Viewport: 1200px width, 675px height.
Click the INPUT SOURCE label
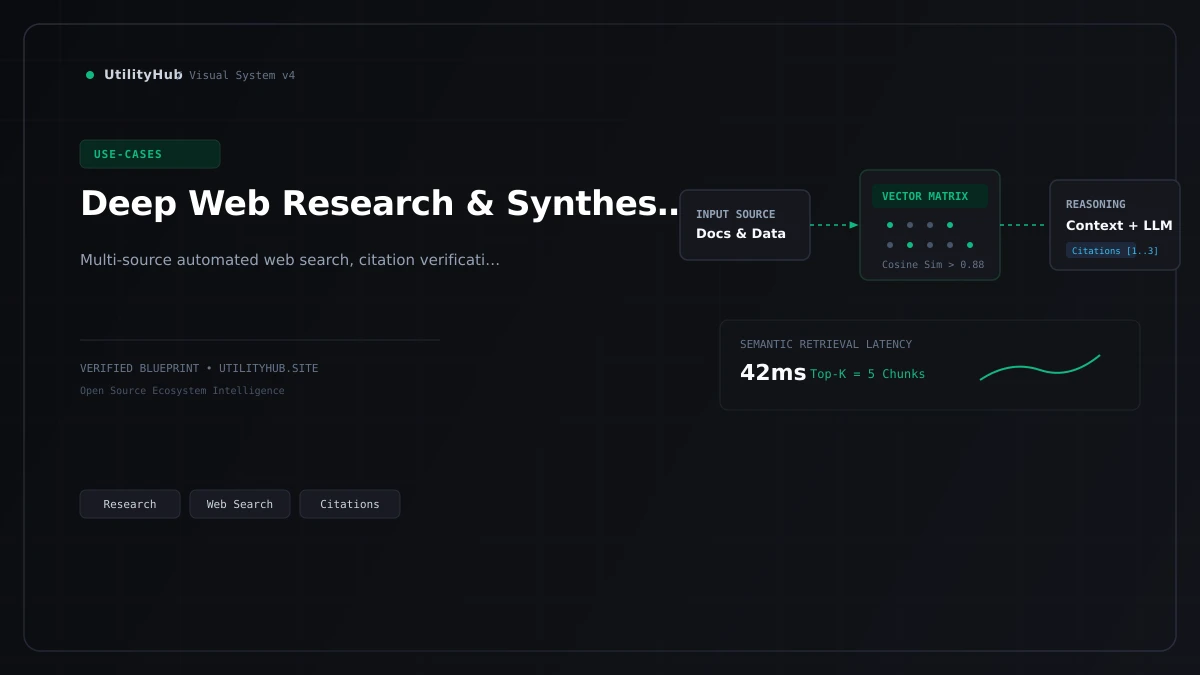pos(736,214)
